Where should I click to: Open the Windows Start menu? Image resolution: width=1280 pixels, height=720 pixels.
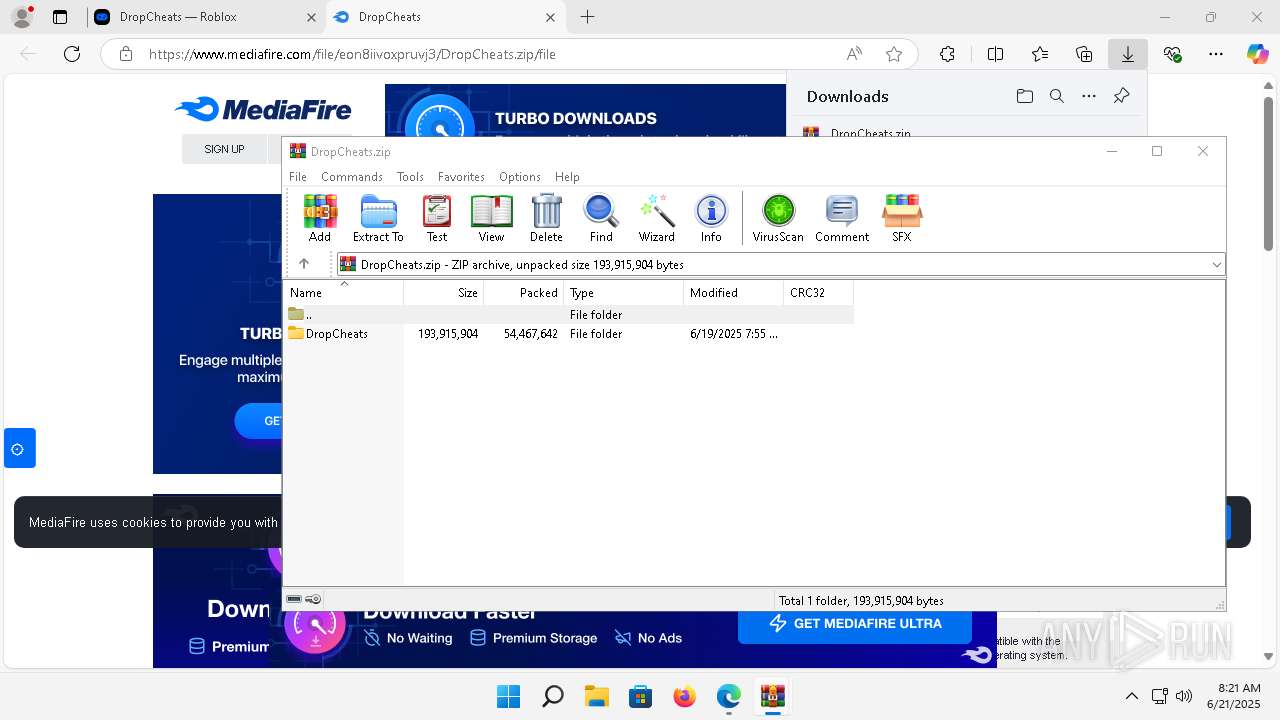click(x=508, y=696)
